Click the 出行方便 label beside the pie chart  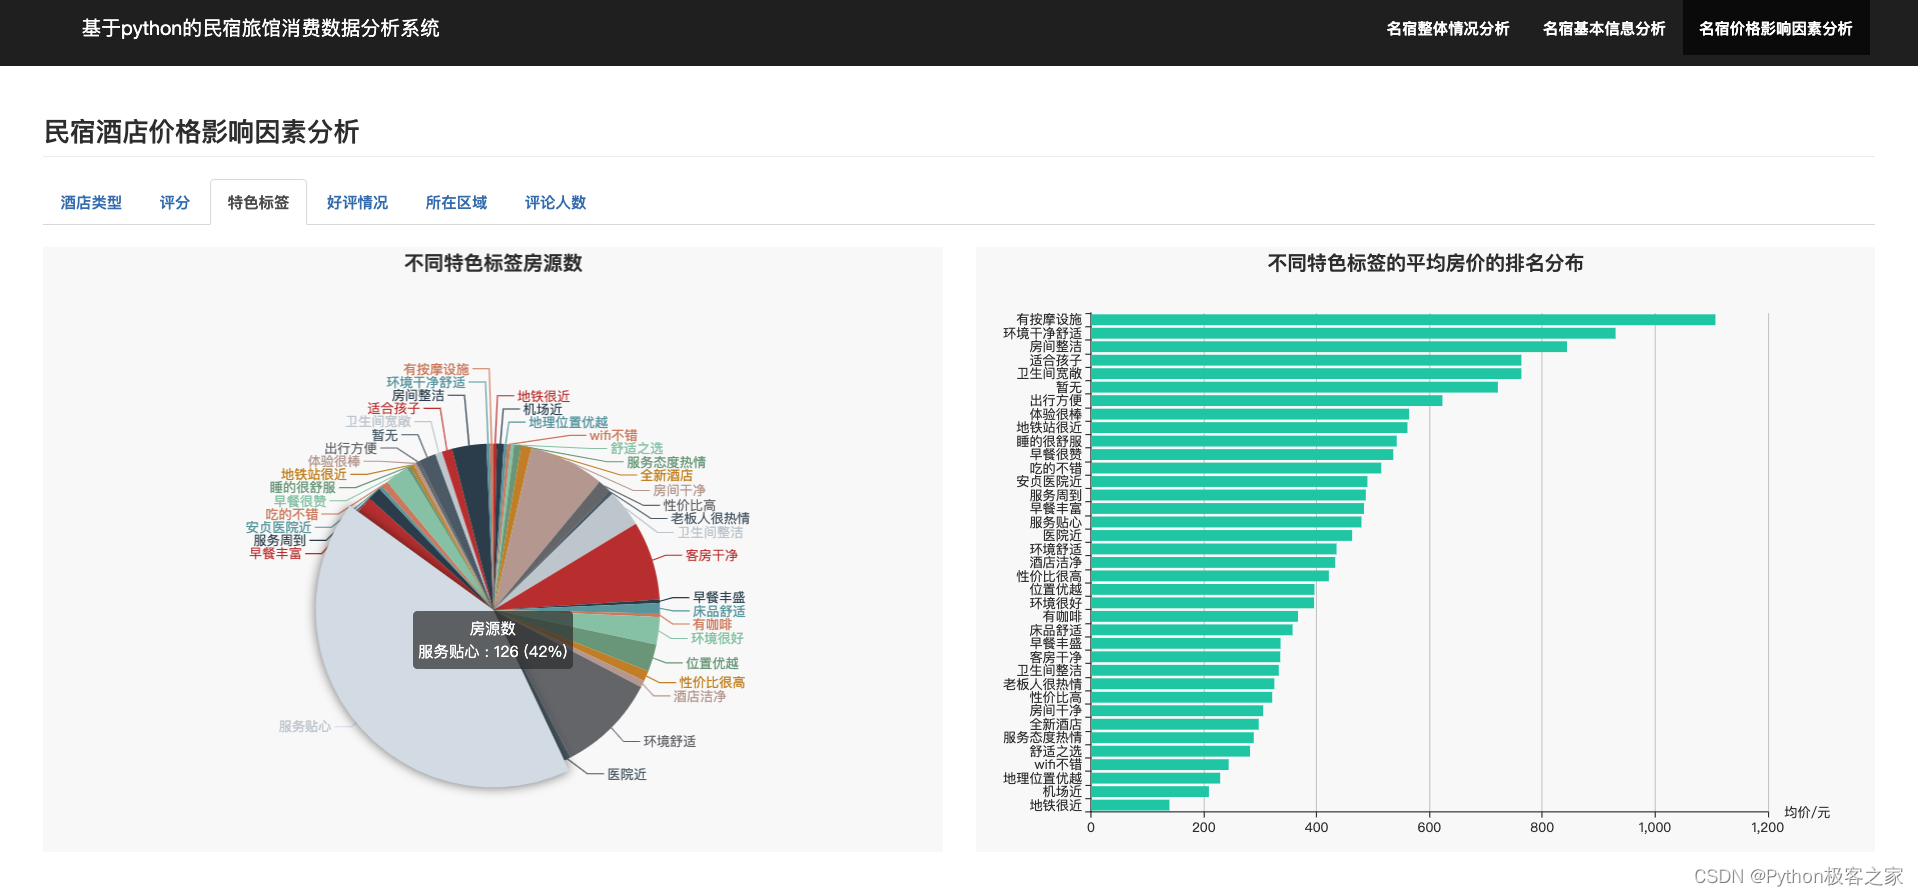pyautogui.click(x=350, y=448)
